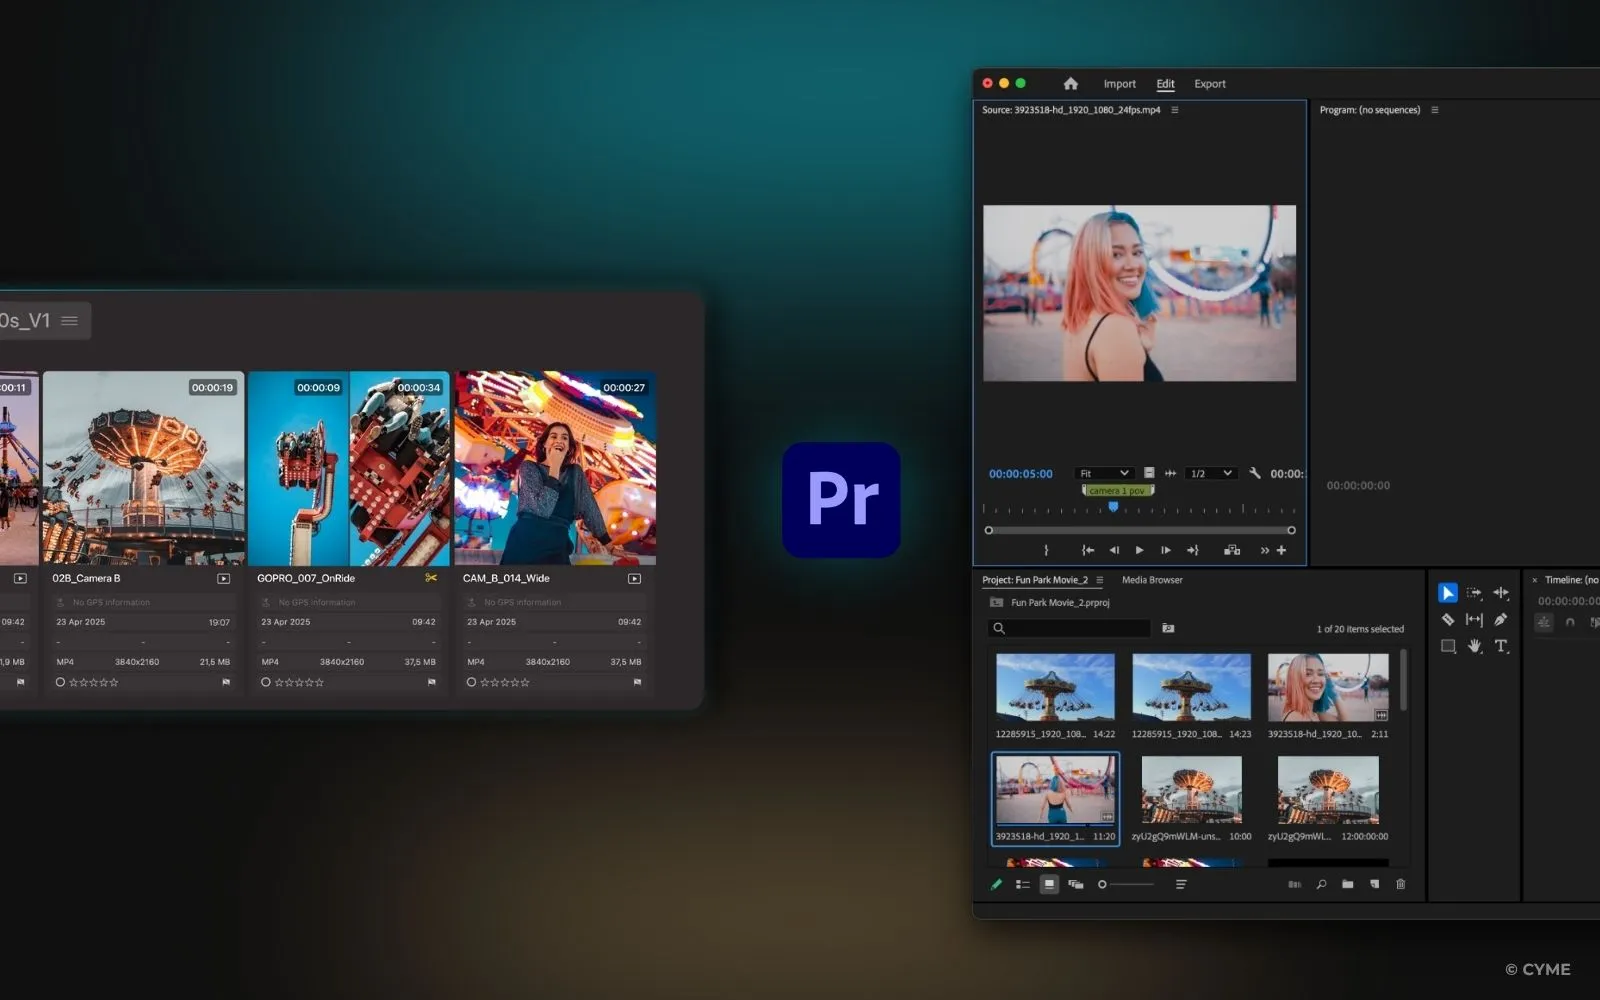1600x1000 pixels.
Task: Switch to the Media Browser tab
Action: (x=1152, y=580)
